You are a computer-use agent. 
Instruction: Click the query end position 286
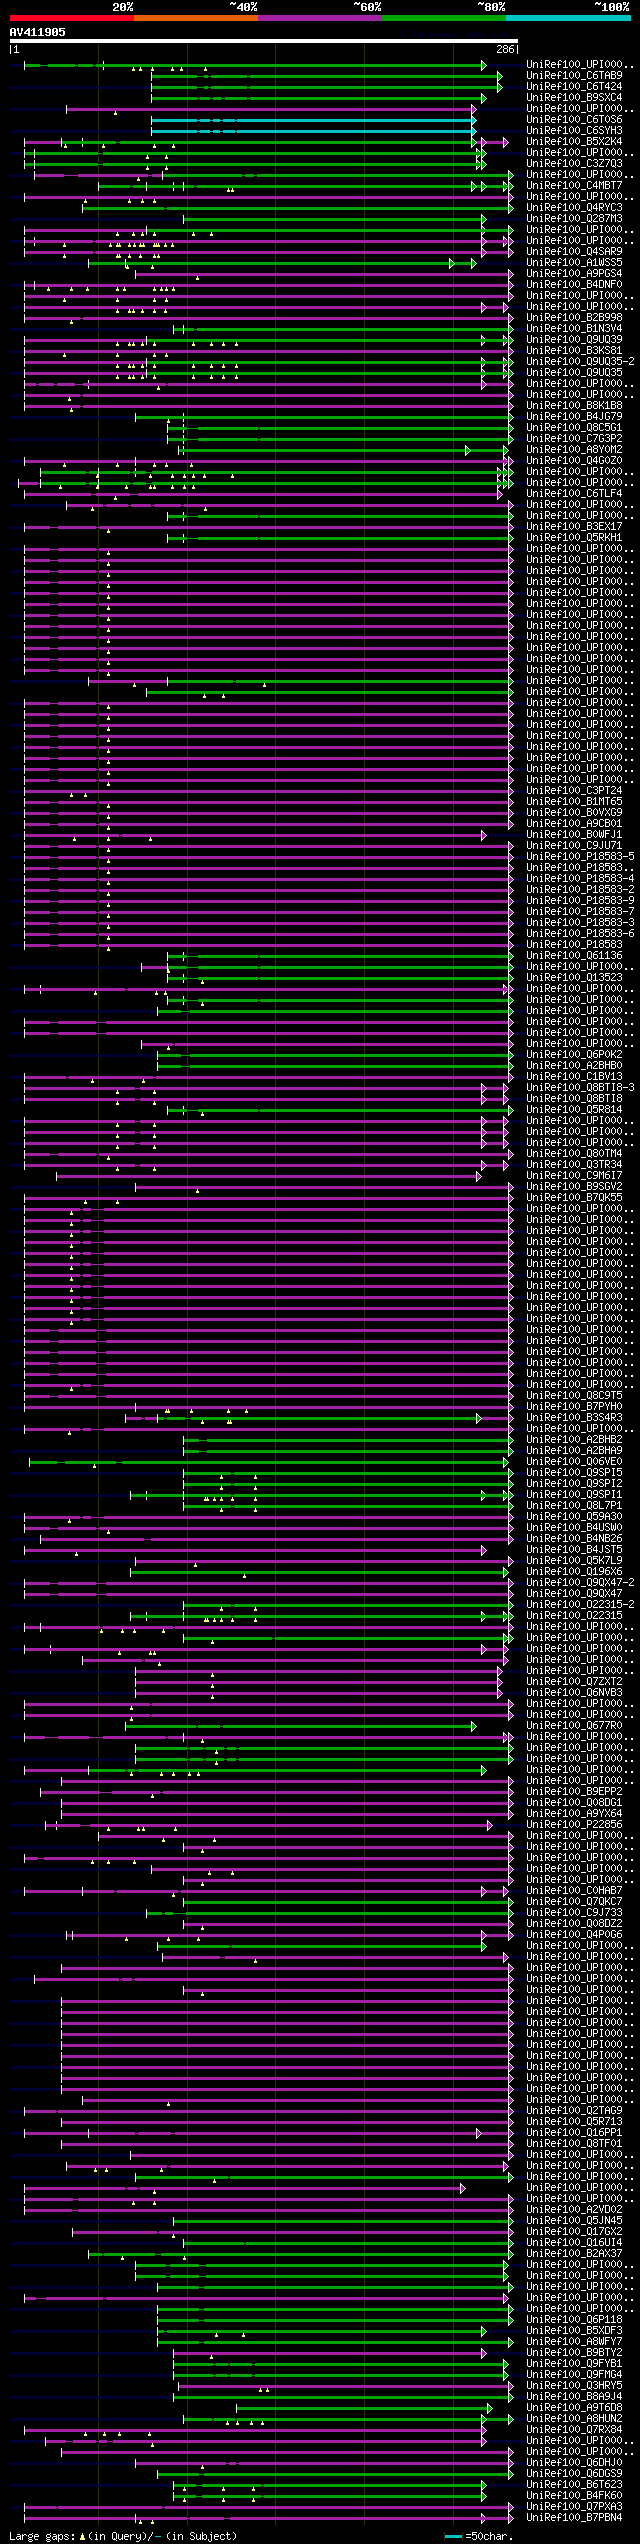[506, 49]
